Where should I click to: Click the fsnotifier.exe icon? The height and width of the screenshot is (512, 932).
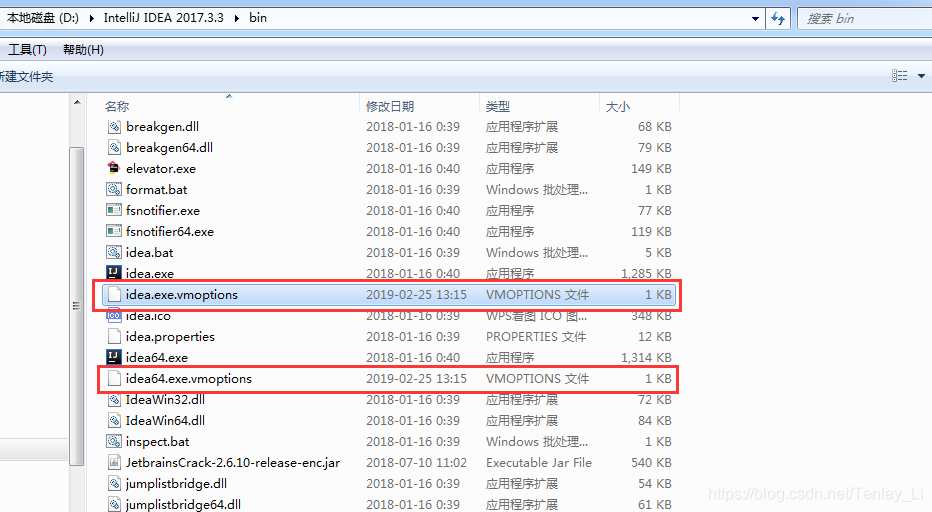pos(114,211)
